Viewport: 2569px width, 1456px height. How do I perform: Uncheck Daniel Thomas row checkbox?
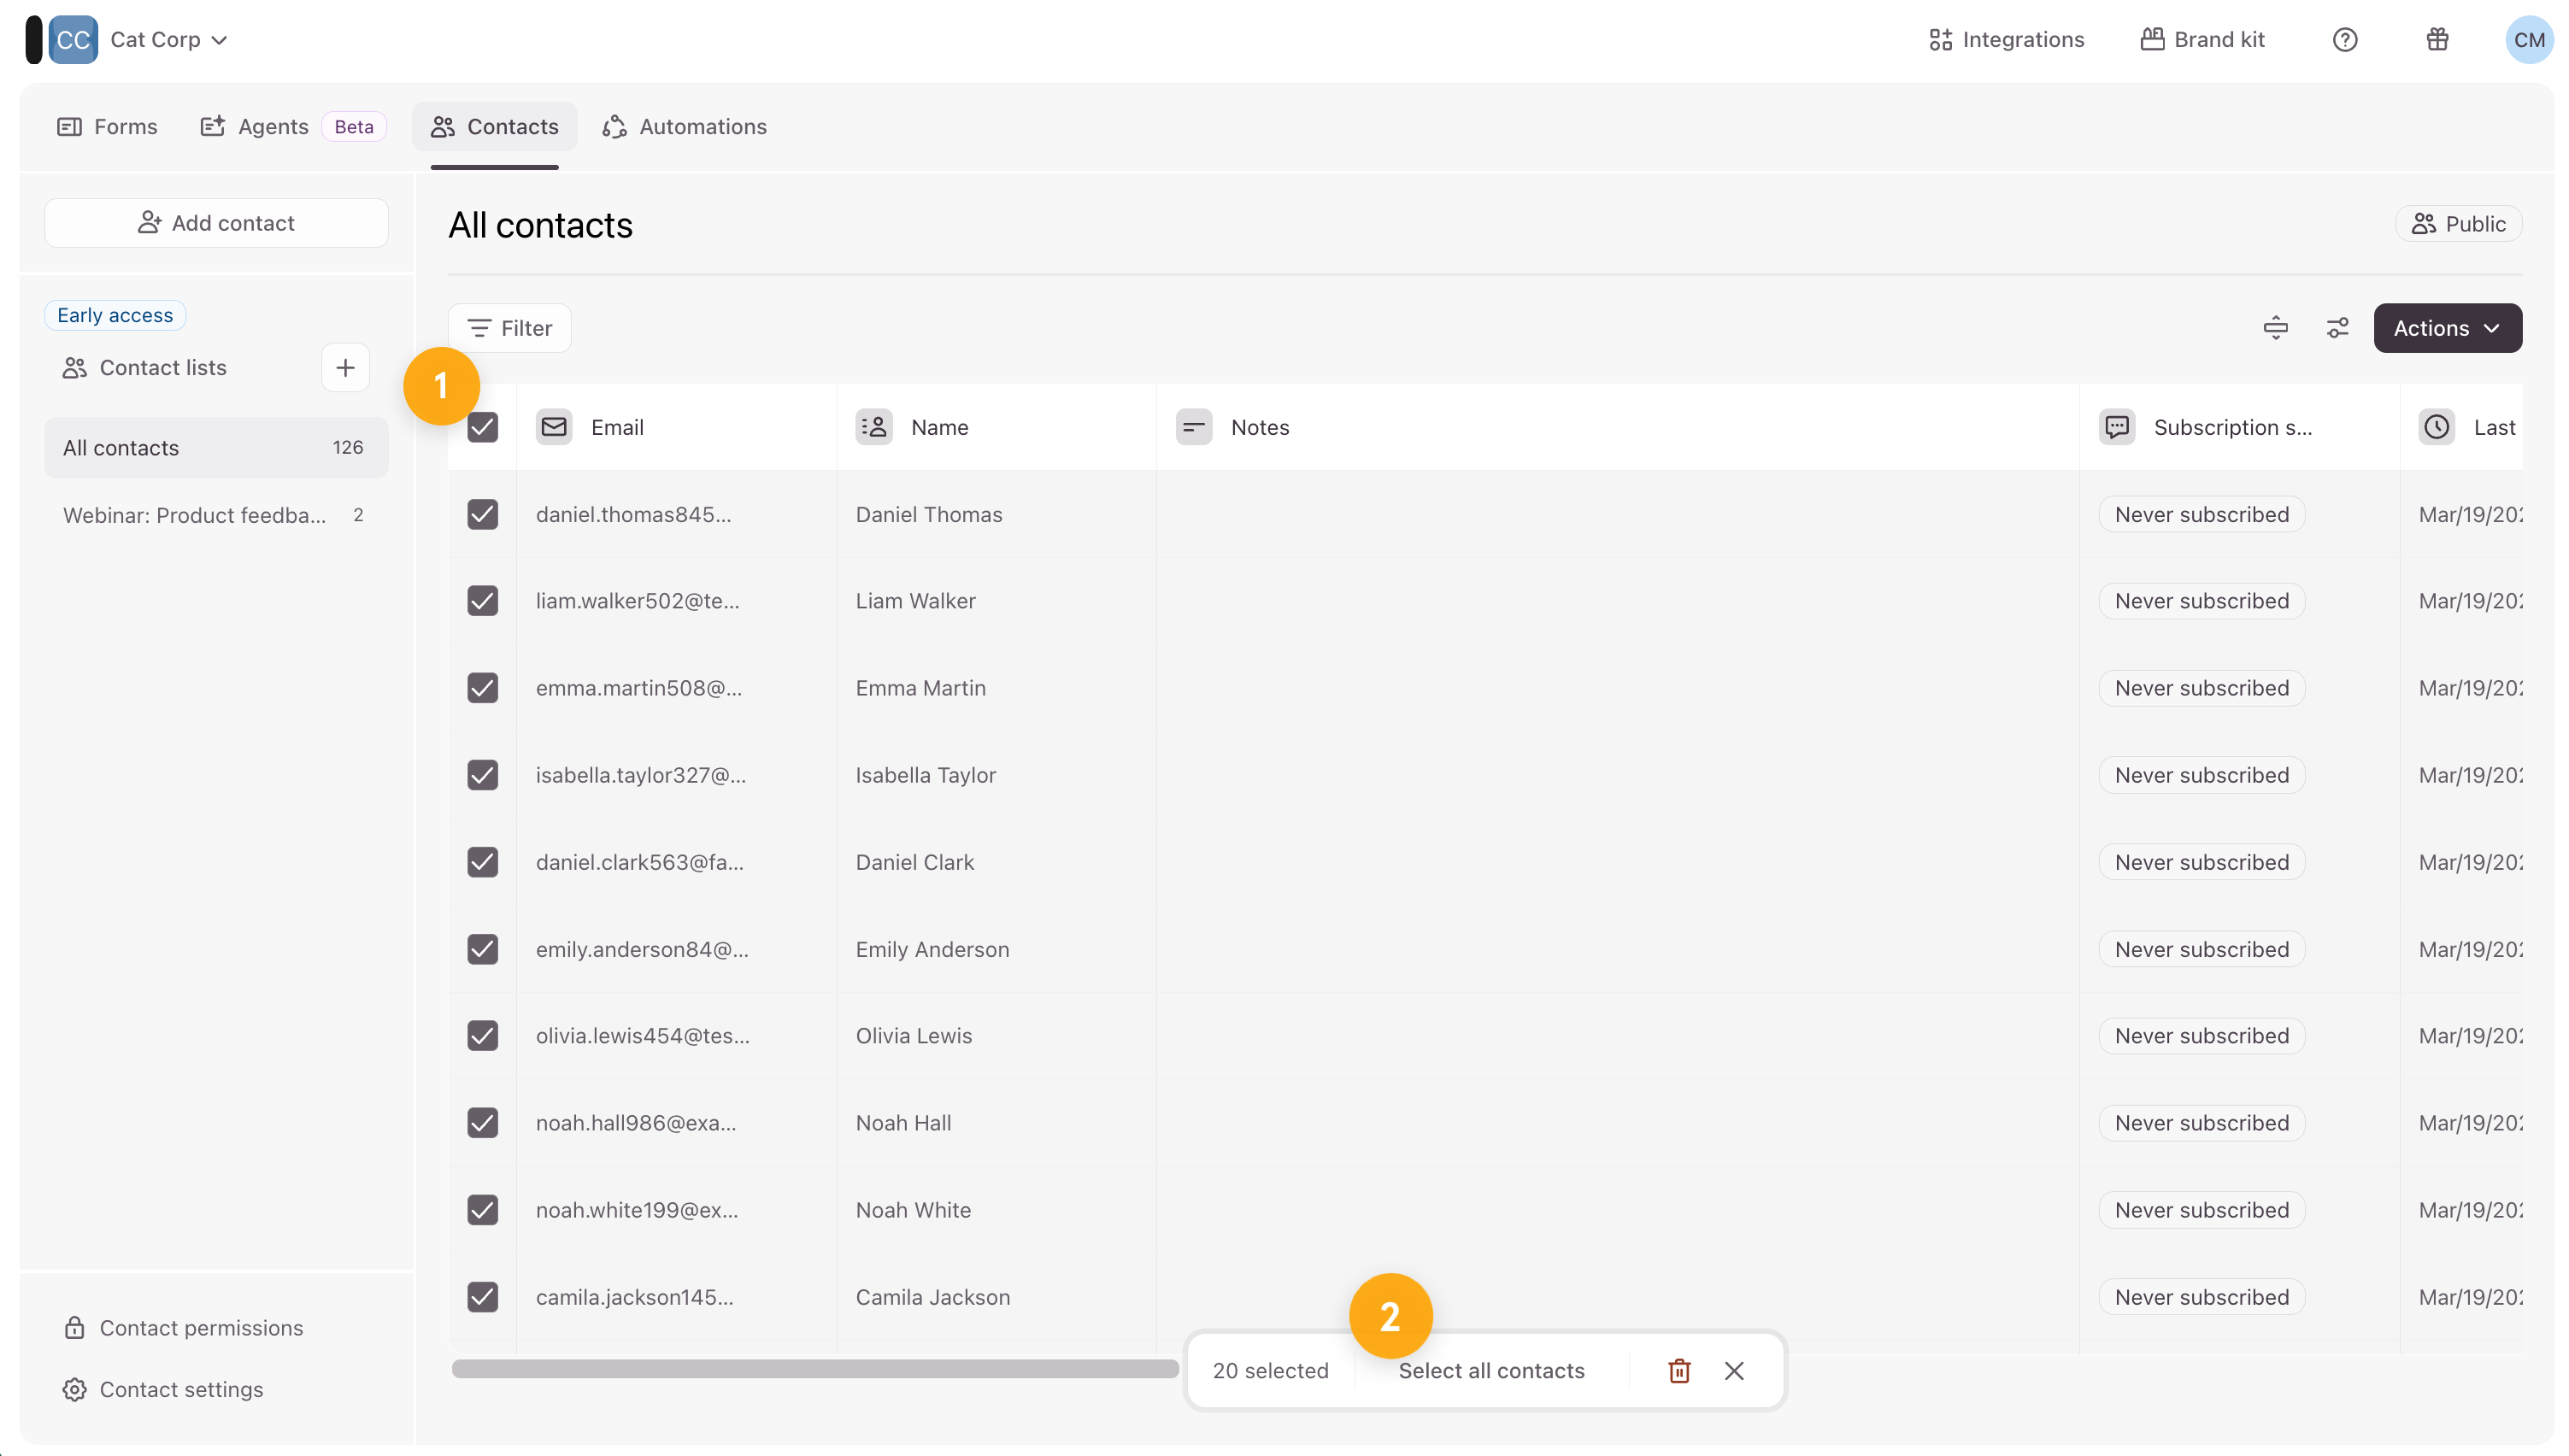(x=483, y=514)
